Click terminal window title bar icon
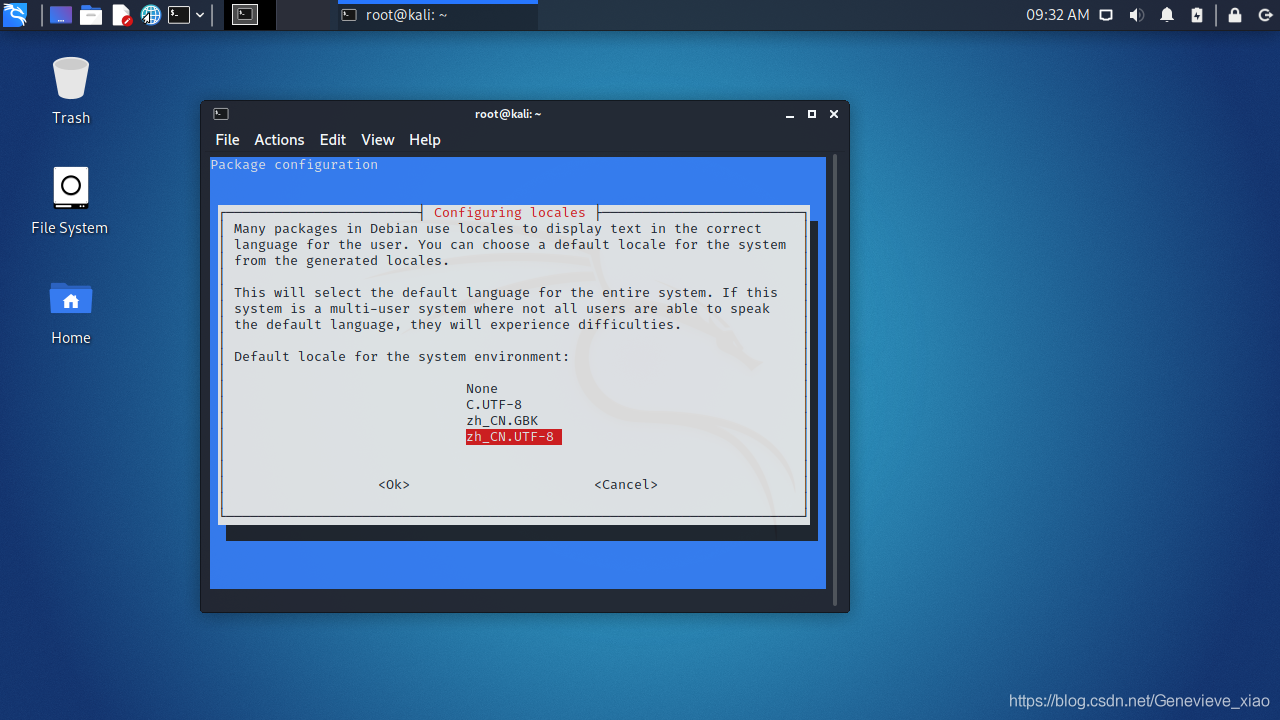 (221, 114)
